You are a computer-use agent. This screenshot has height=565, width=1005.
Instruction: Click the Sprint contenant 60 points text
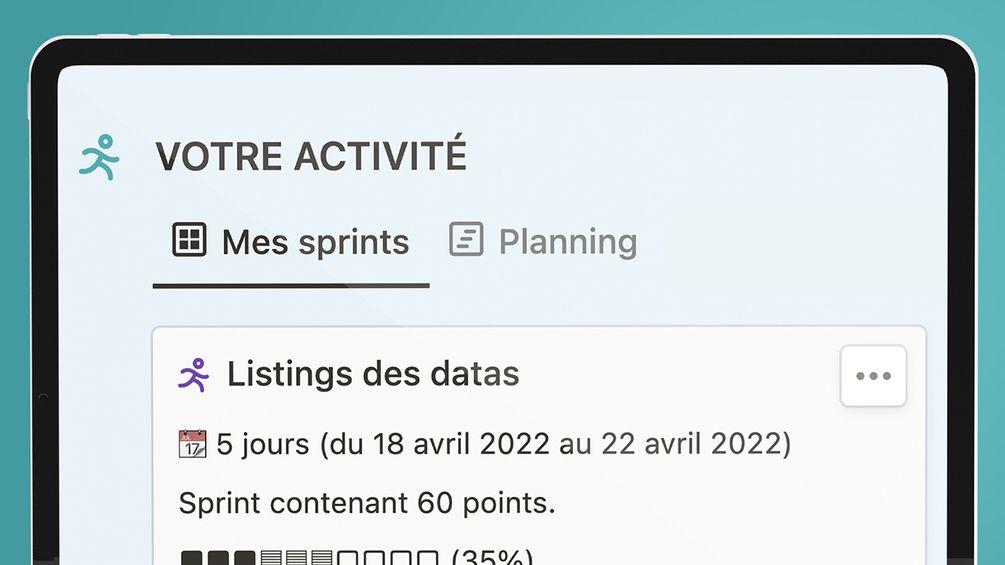367,503
